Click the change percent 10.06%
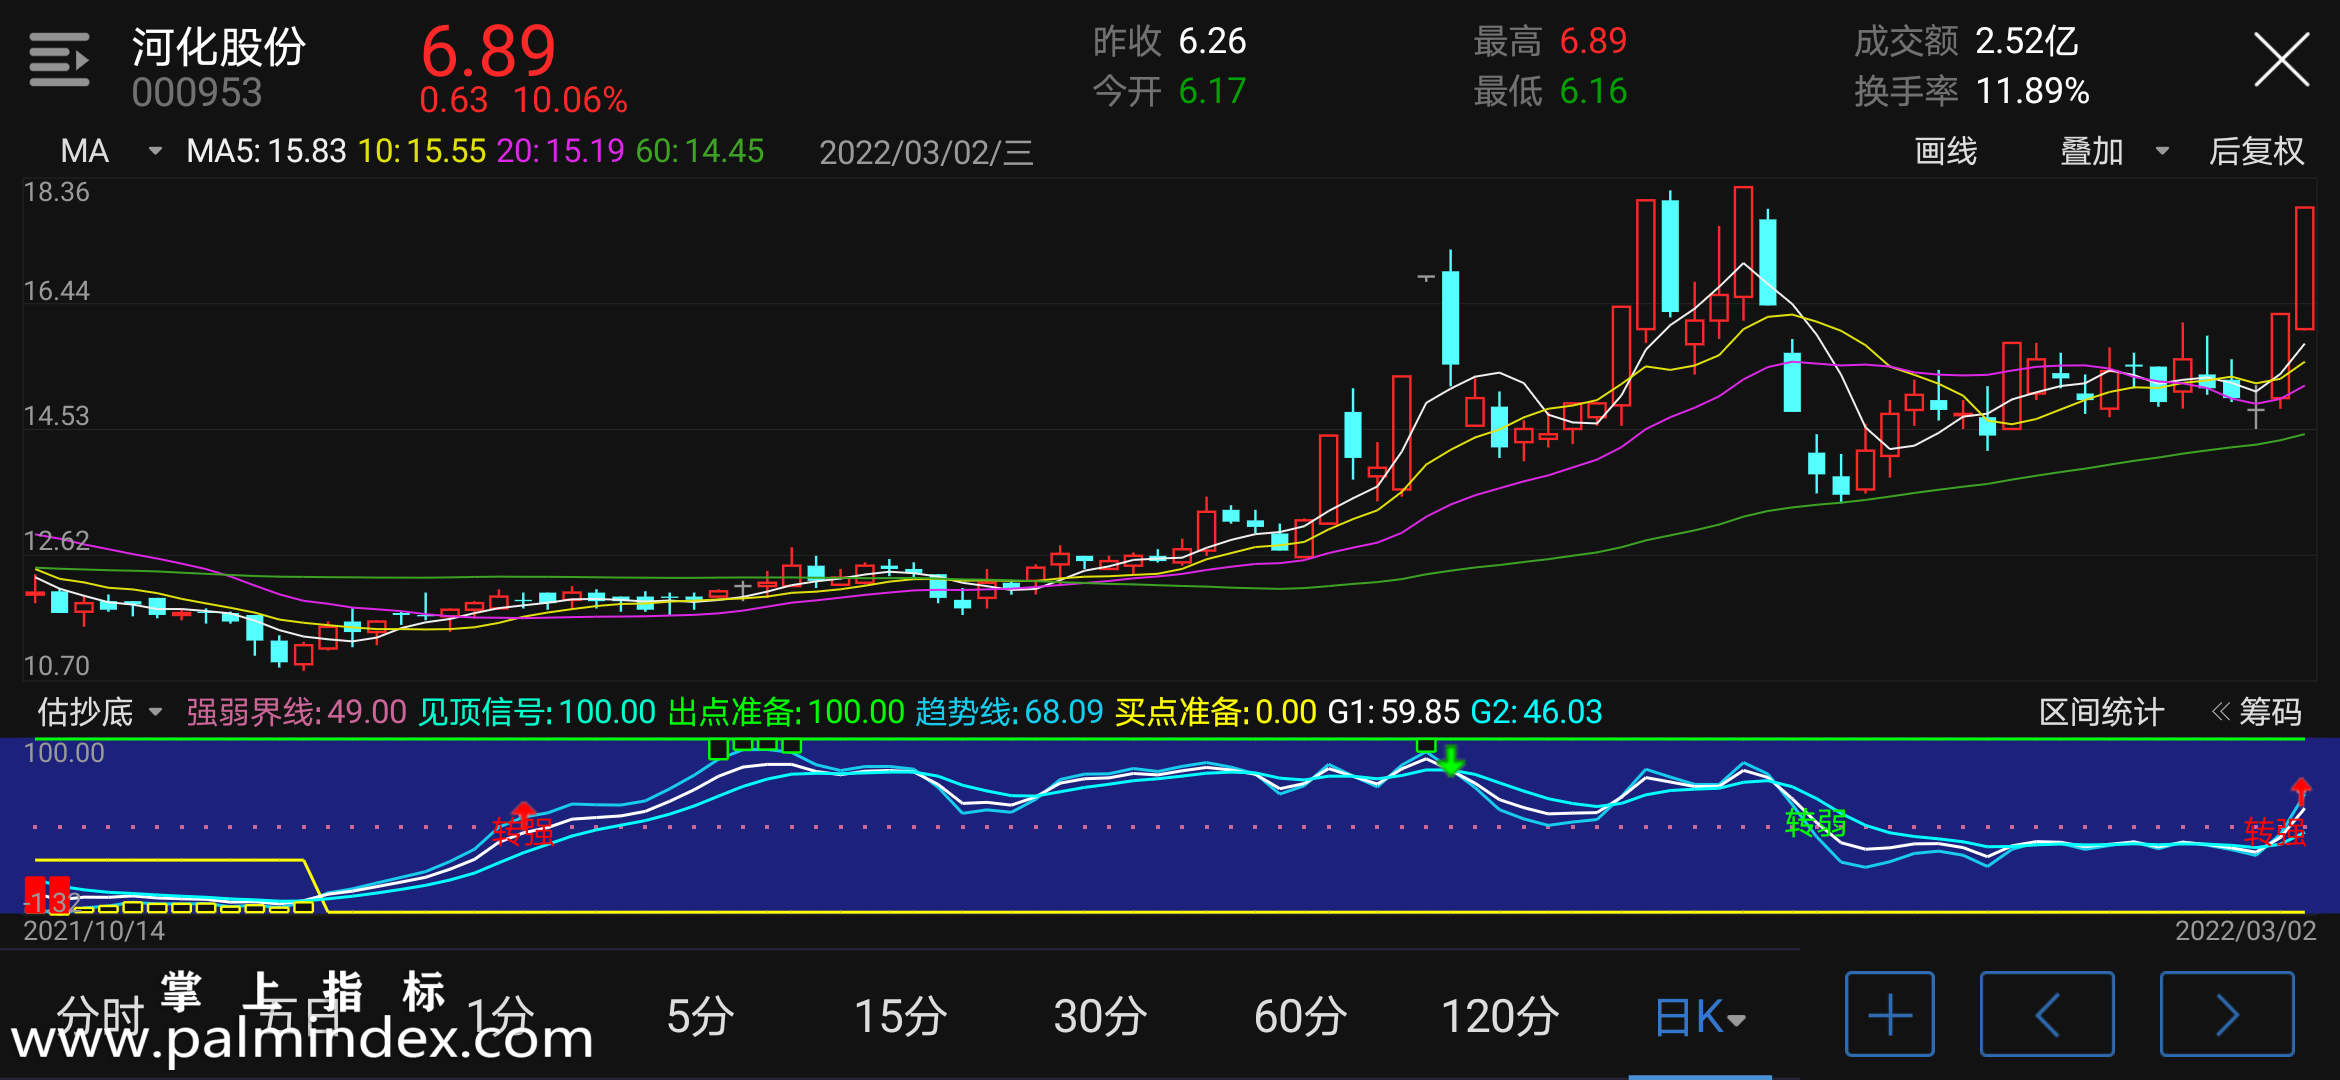 pos(570,100)
